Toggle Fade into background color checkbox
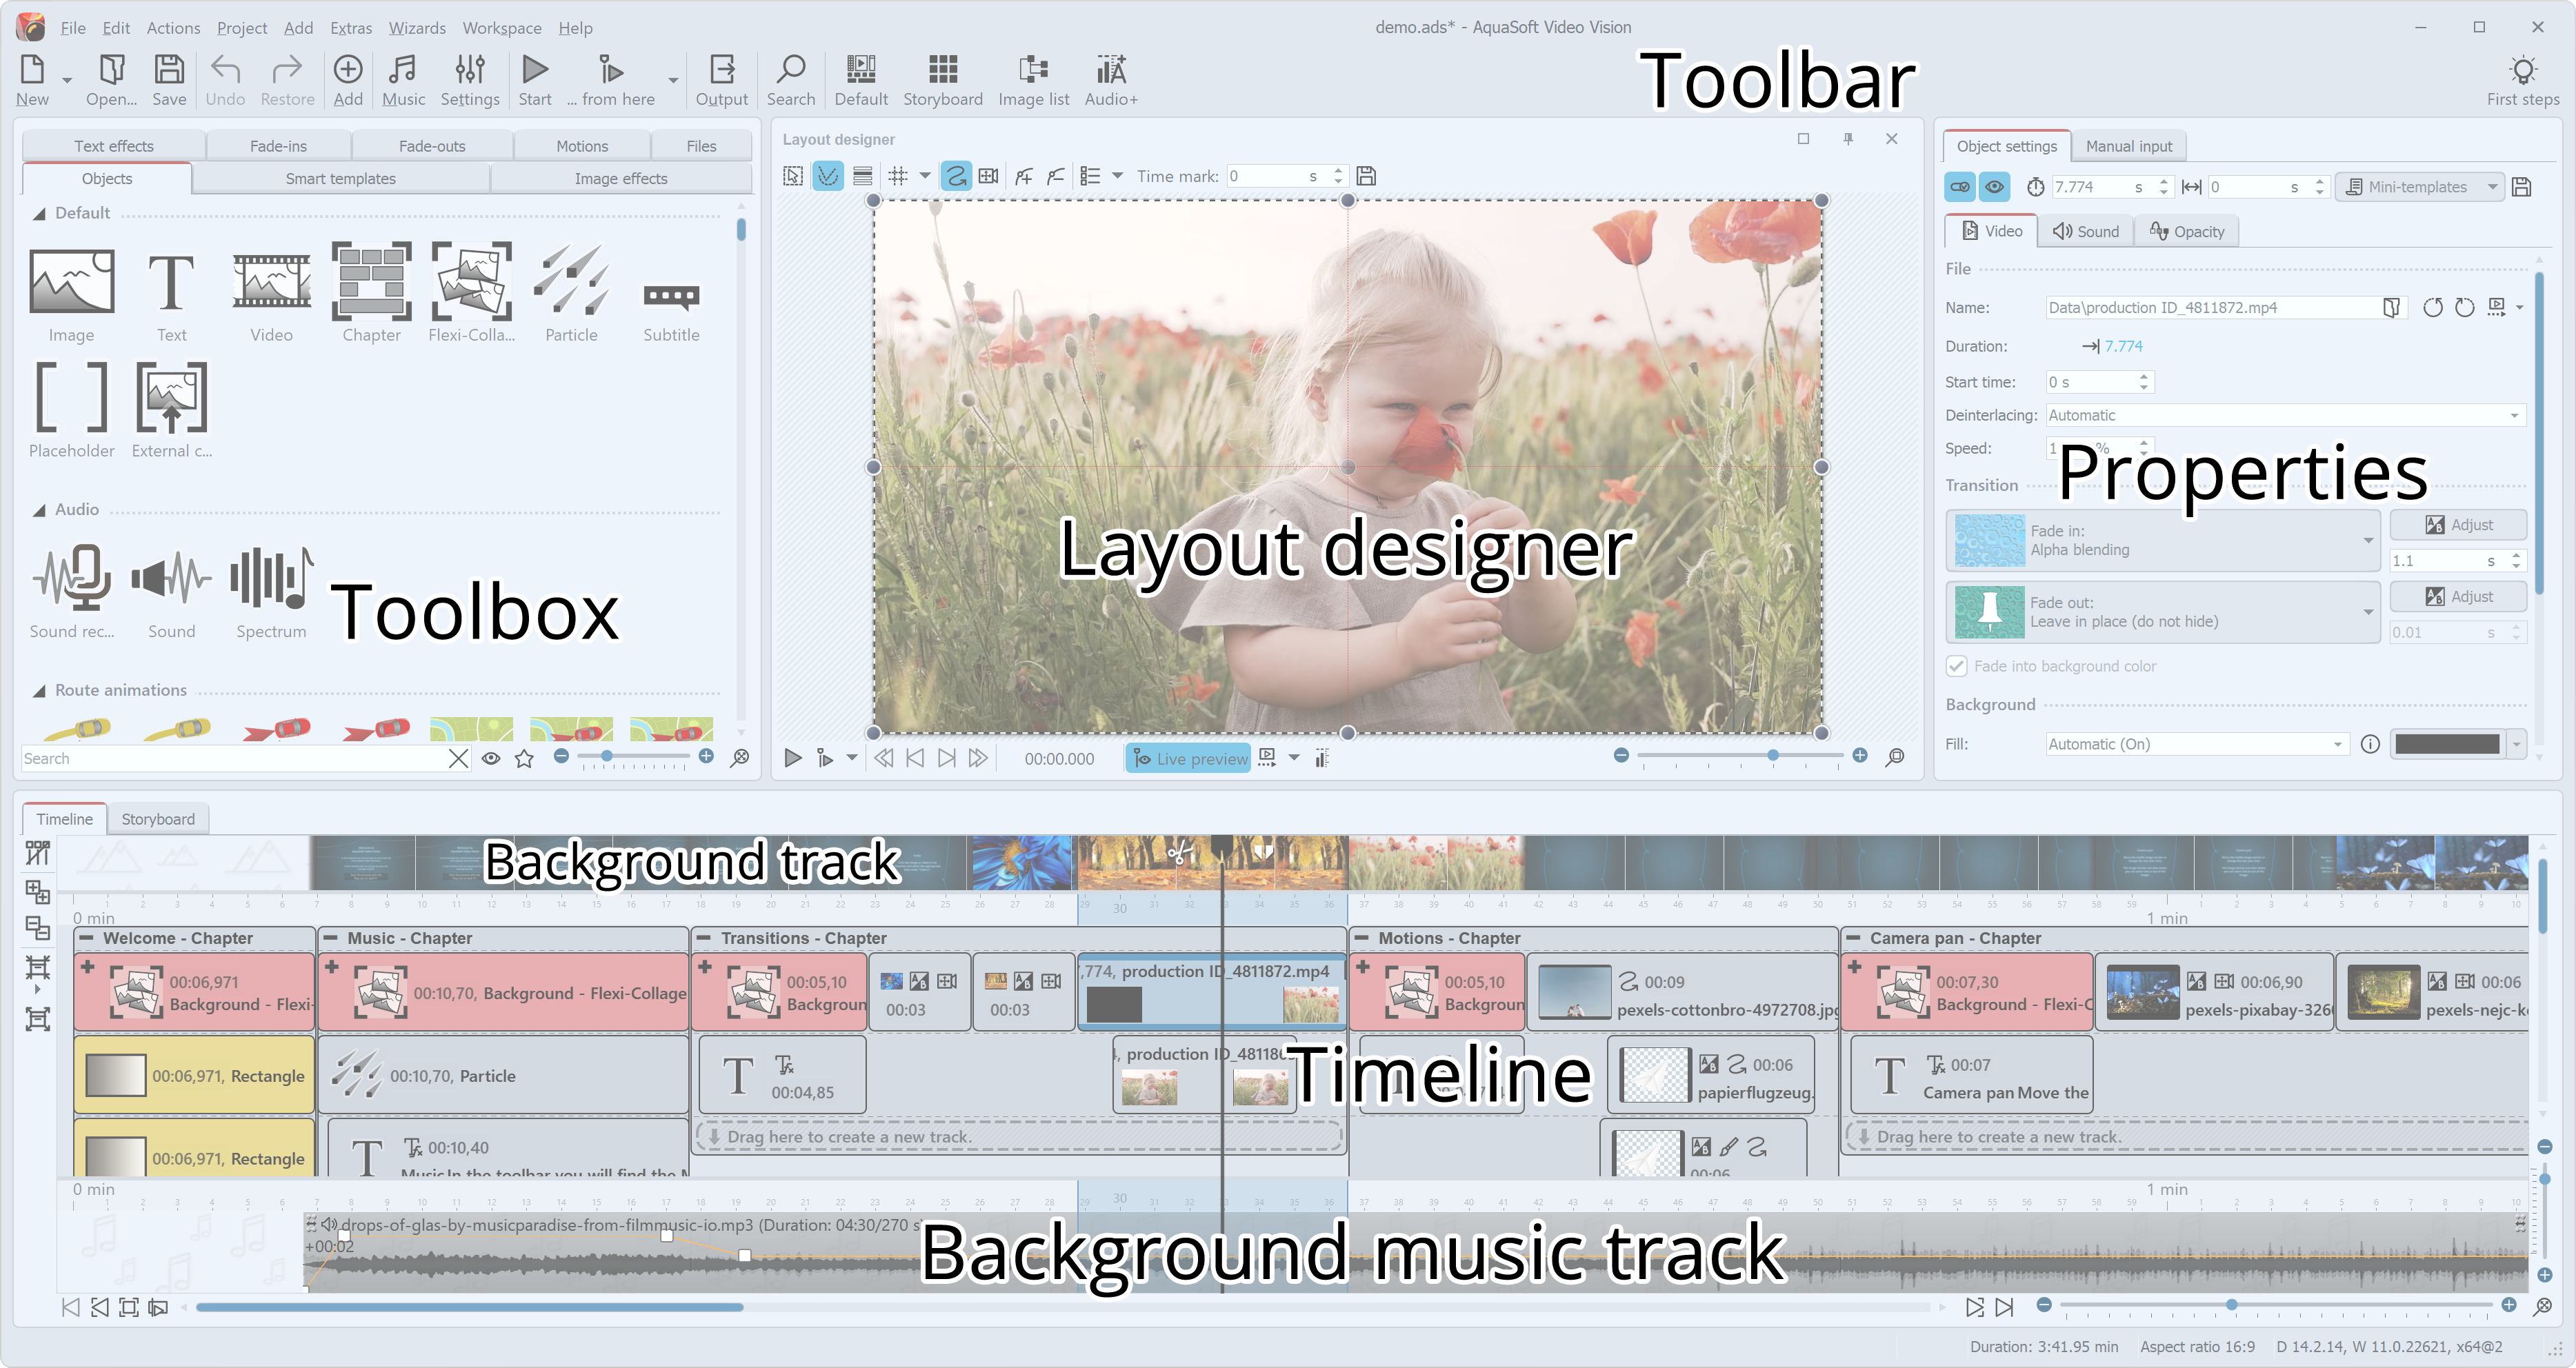Image resolution: width=2576 pixels, height=1368 pixels. coord(1957,666)
